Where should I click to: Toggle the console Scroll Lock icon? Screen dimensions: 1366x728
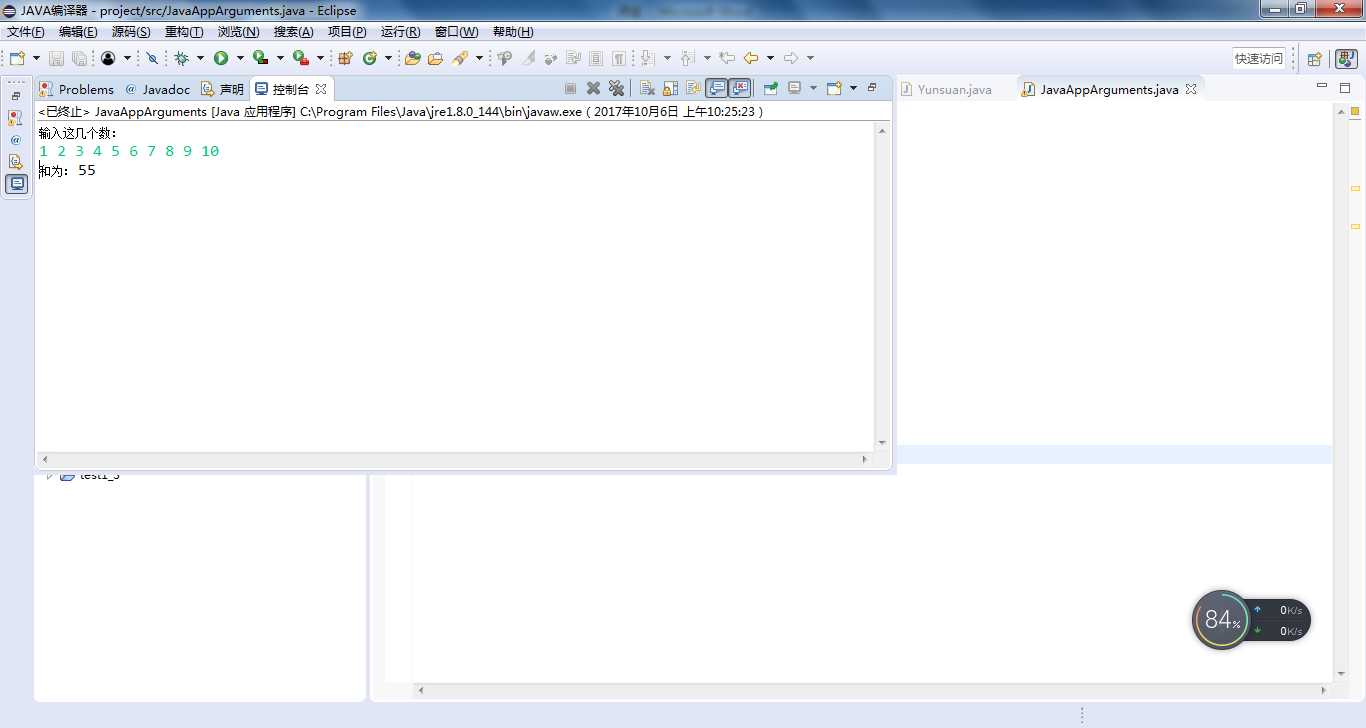point(671,88)
